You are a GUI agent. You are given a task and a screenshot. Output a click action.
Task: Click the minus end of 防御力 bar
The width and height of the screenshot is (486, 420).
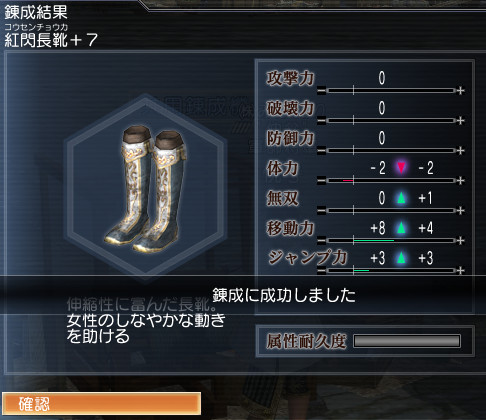pyautogui.click(x=321, y=151)
